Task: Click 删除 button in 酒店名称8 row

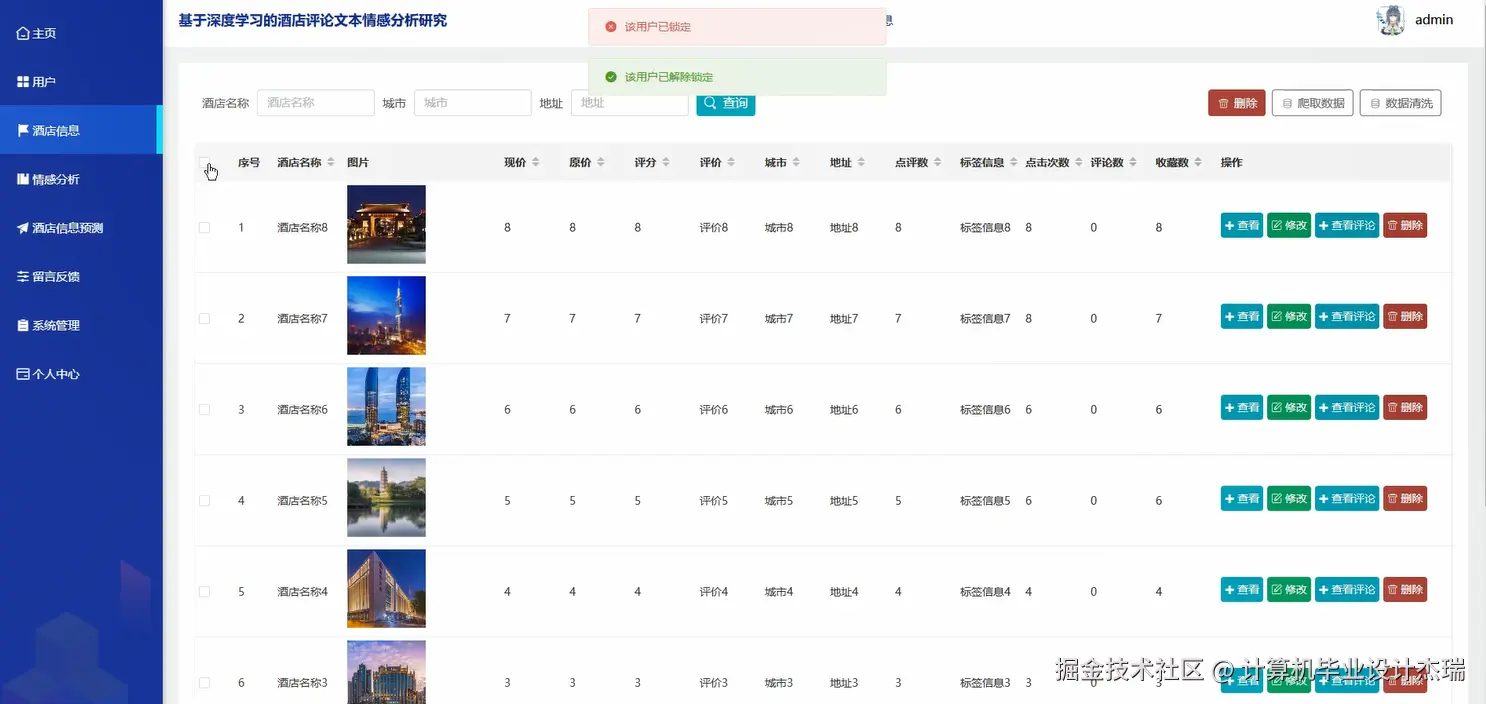Action: [x=1405, y=226]
